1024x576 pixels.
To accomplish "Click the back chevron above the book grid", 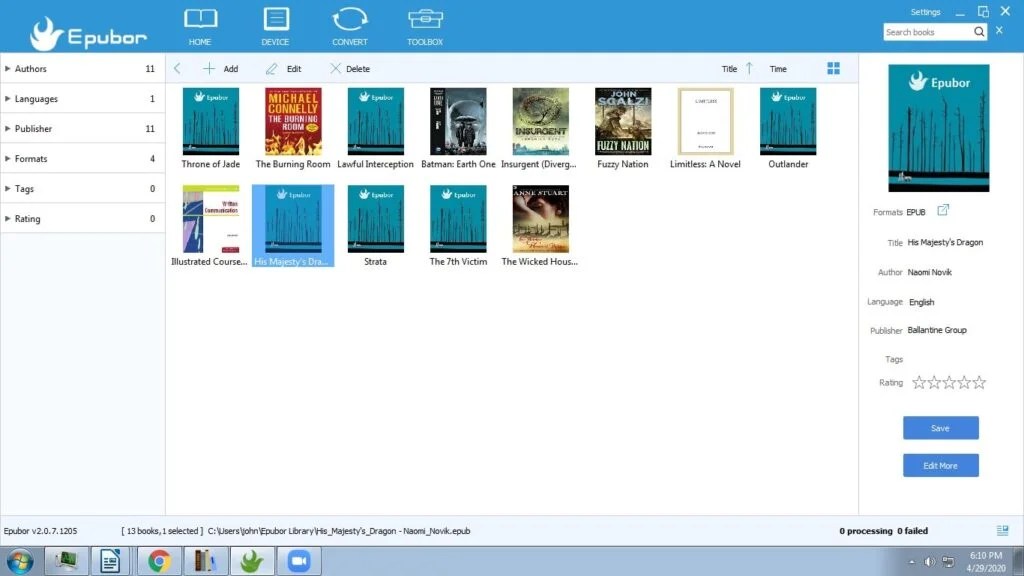I will (177, 68).
